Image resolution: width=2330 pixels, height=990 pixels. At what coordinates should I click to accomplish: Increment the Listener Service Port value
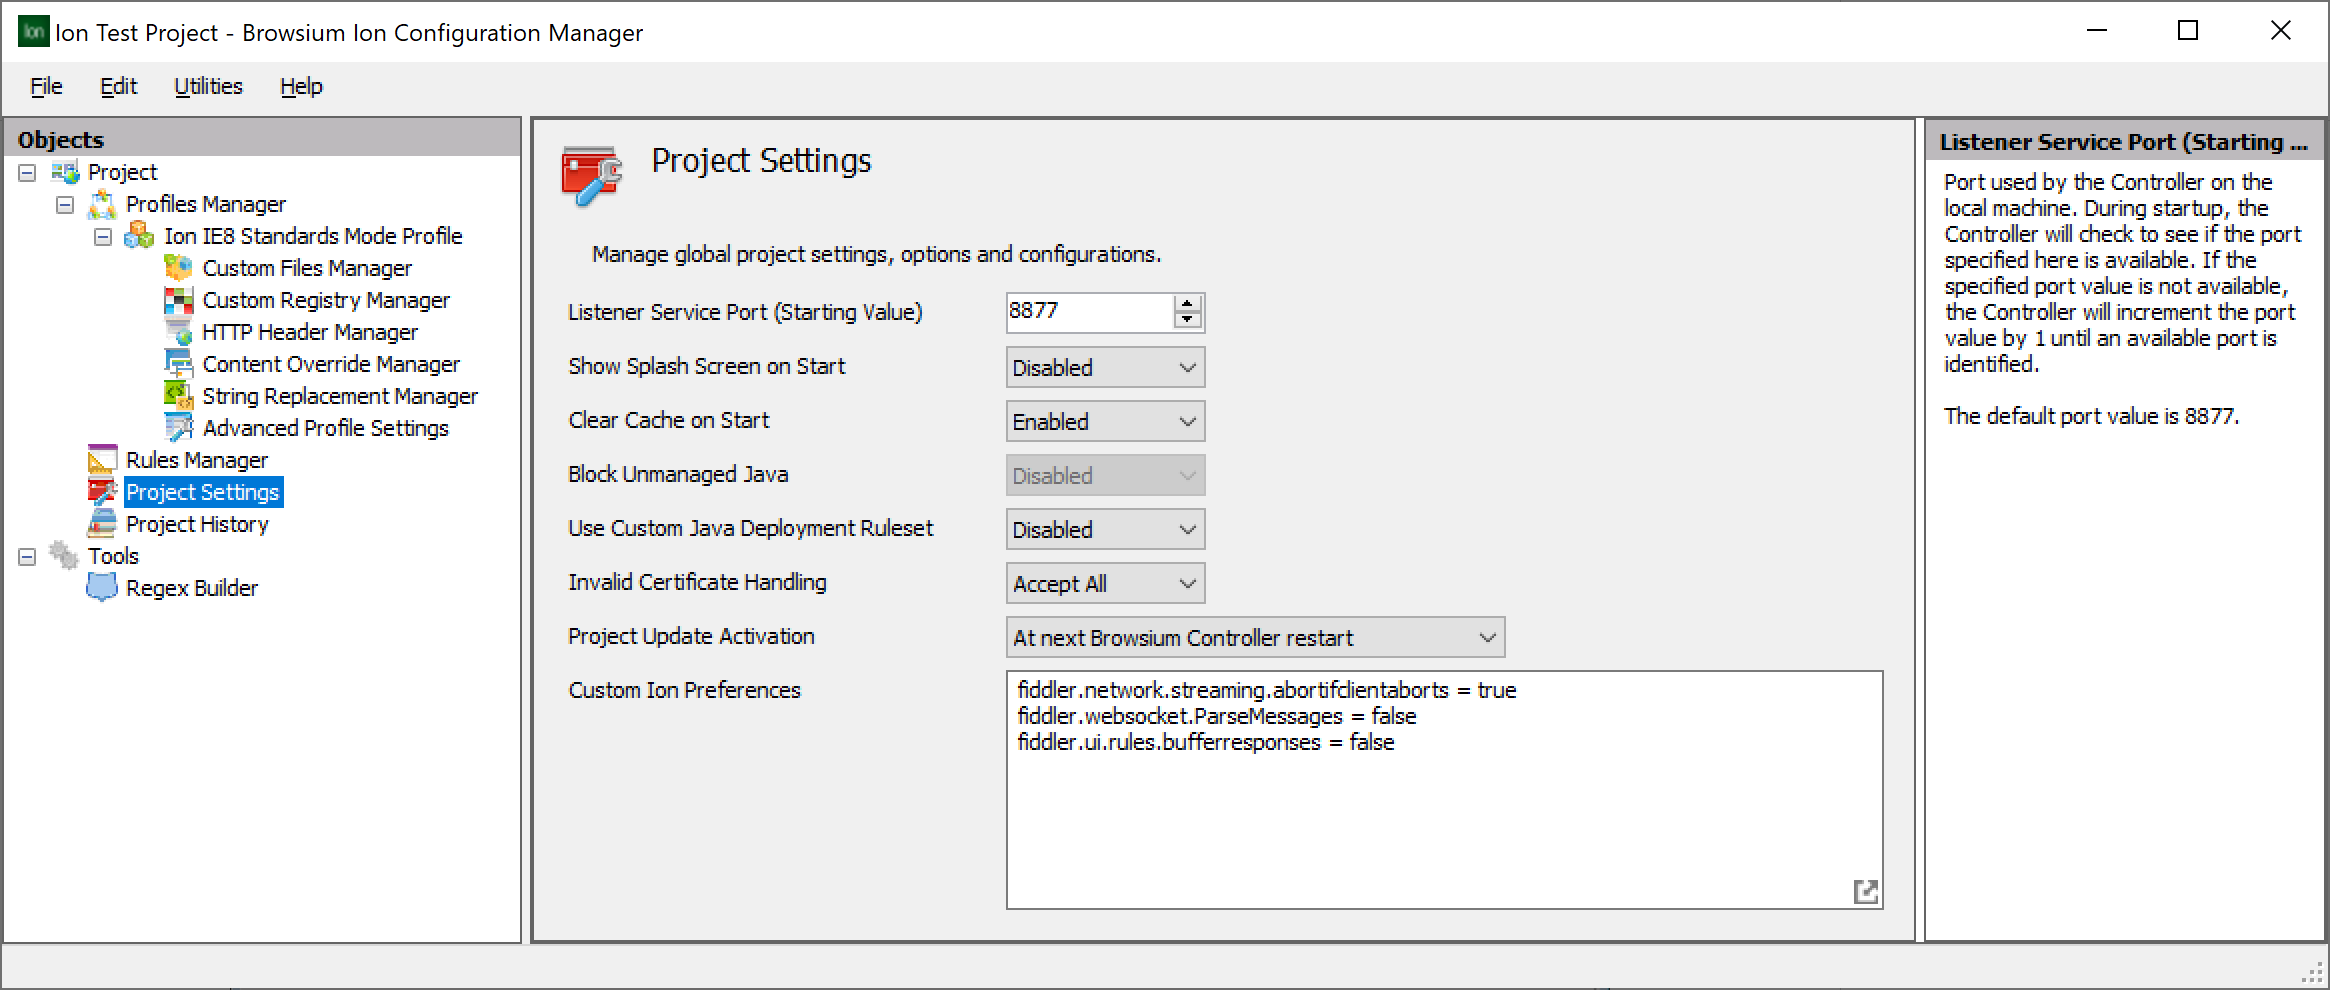[x=1188, y=305]
